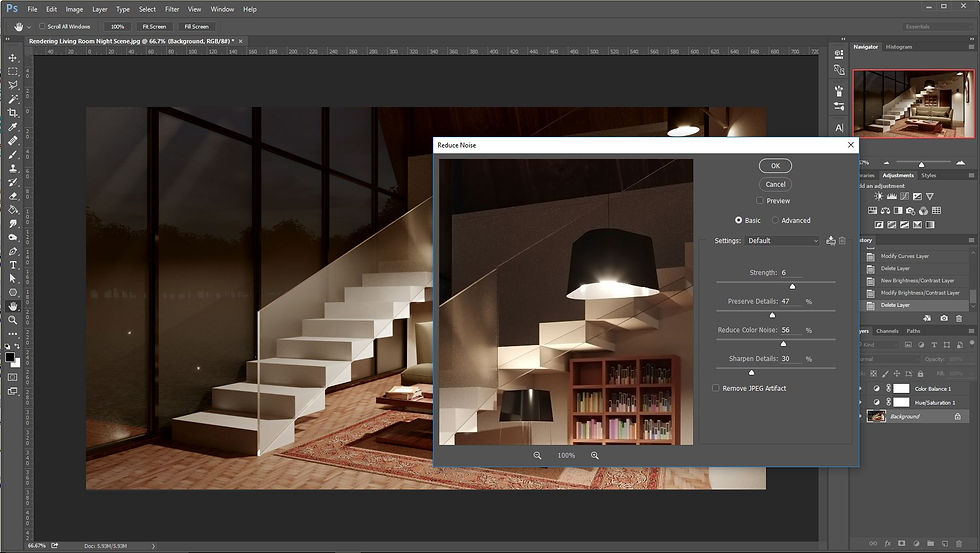Viewport: 980px width, 553px height.
Task: Adjust the Preserve Details slider handle
Action: pyautogui.click(x=772, y=315)
